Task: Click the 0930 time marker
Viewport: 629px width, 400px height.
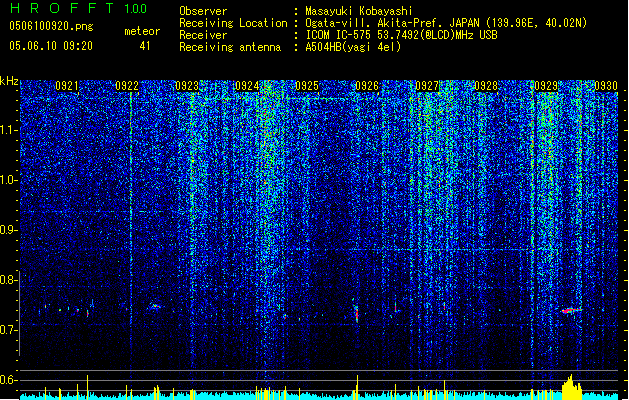Action: tap(606, 86)
